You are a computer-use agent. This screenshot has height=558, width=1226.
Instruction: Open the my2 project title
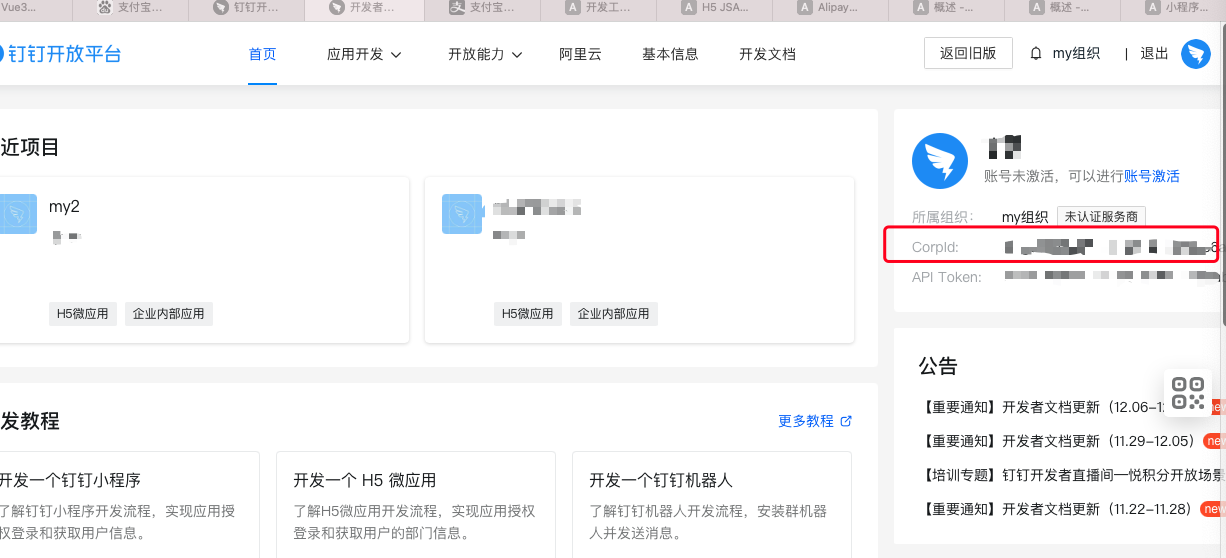click(64, 207)
